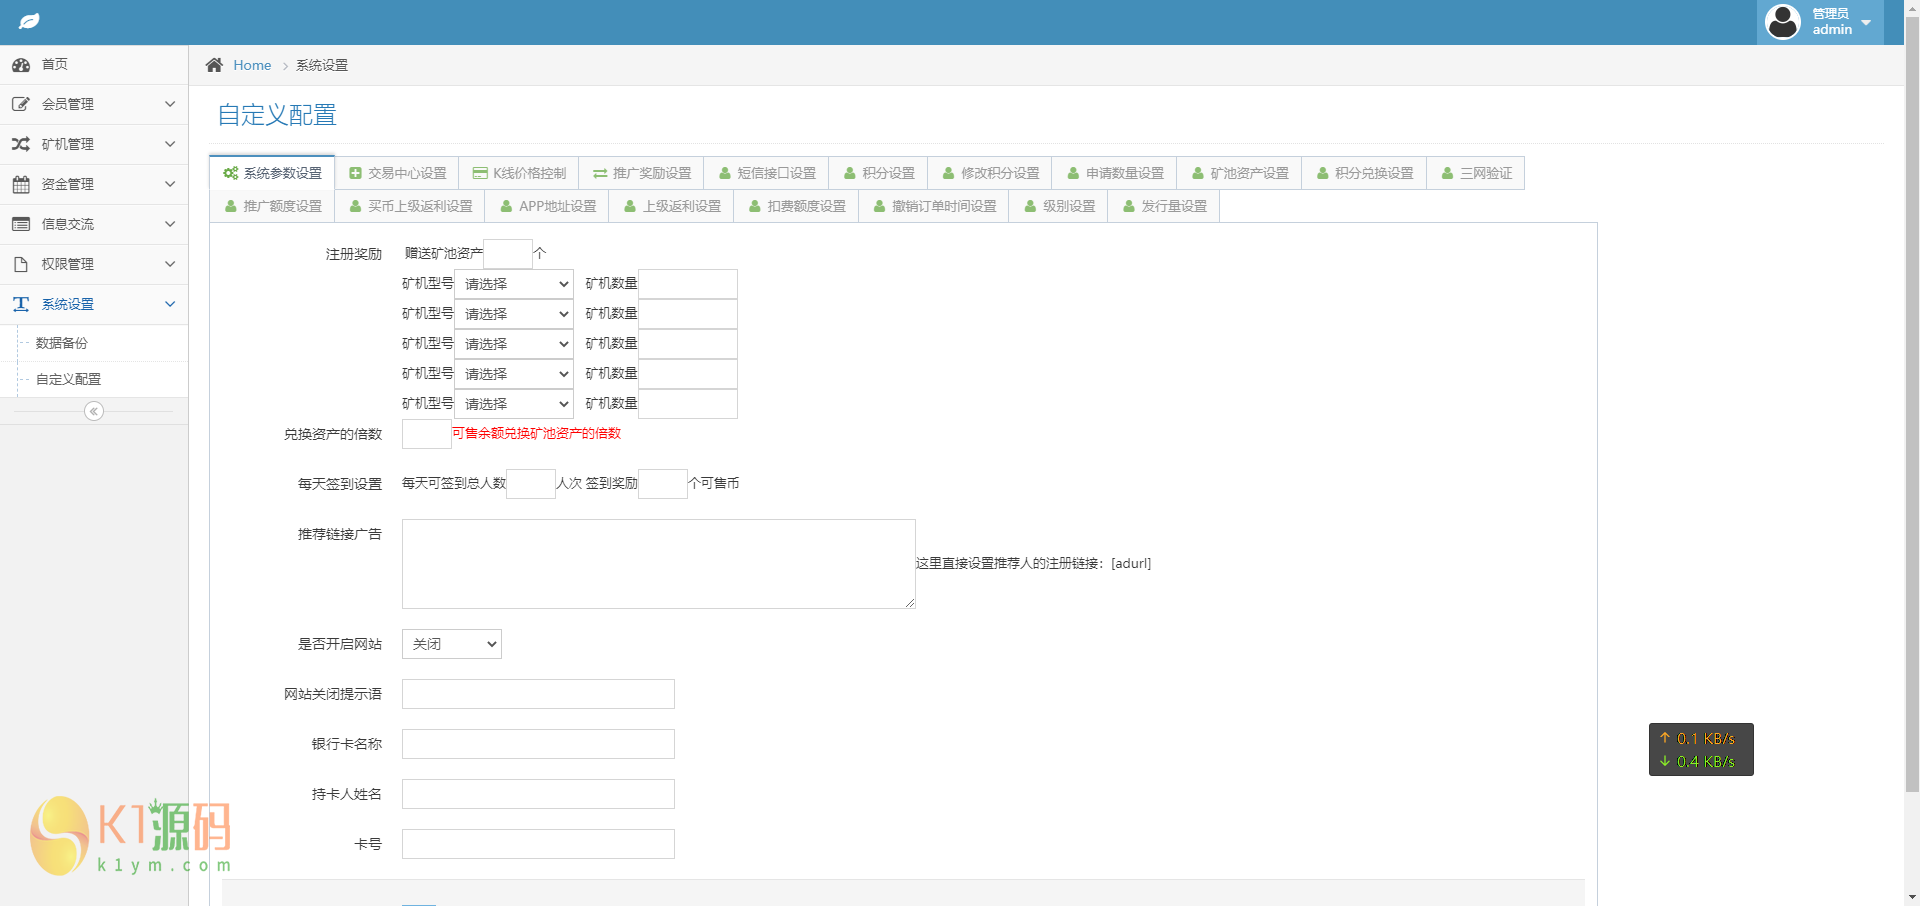This screenshot has width=1920, height=906.
Task: Click the 矿机管理 shuffle icon in sidebar
Action: [x=21, y=144]
